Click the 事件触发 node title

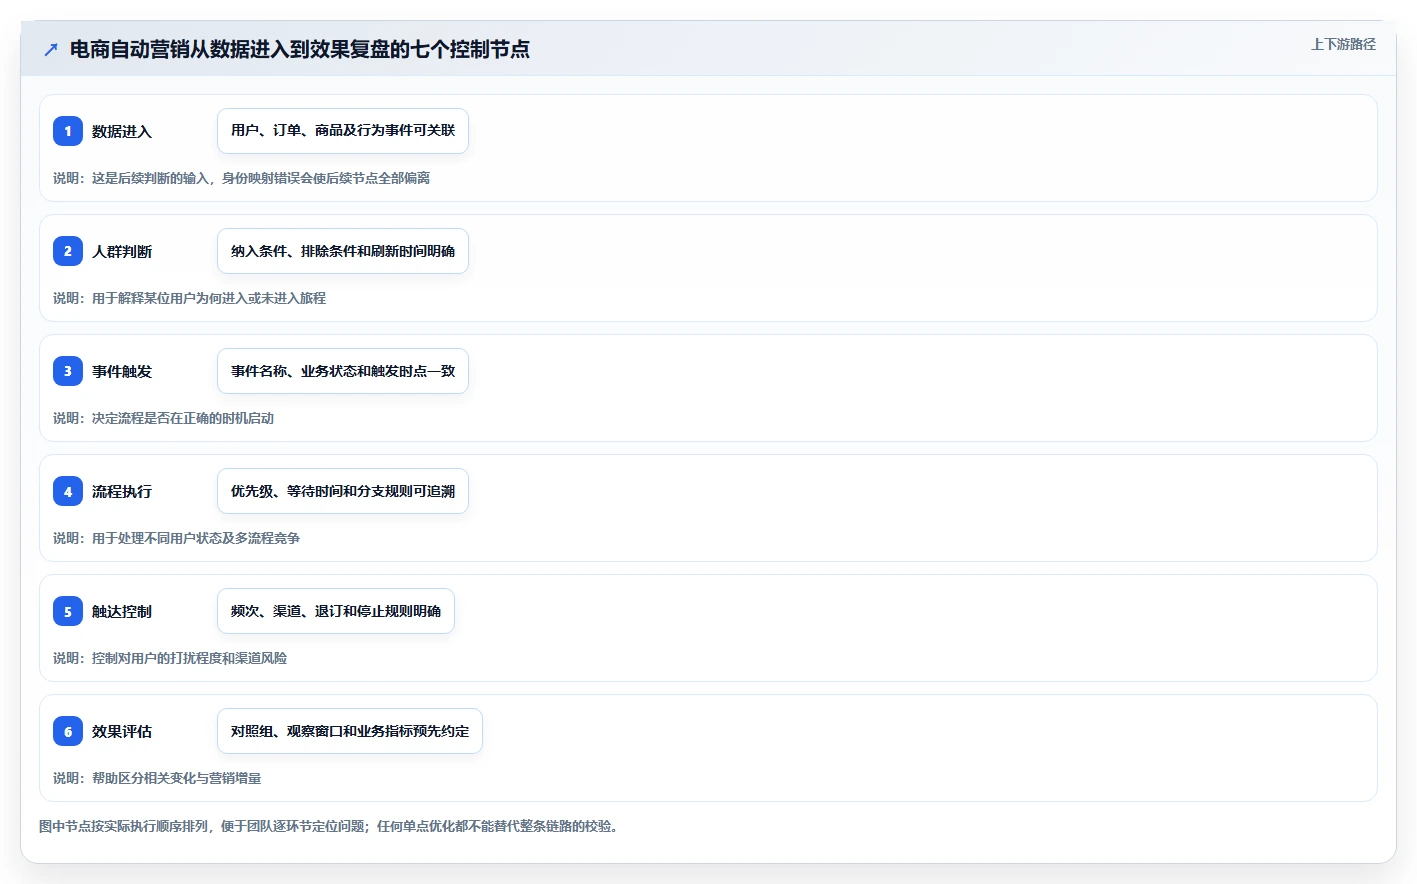[122, 371]
